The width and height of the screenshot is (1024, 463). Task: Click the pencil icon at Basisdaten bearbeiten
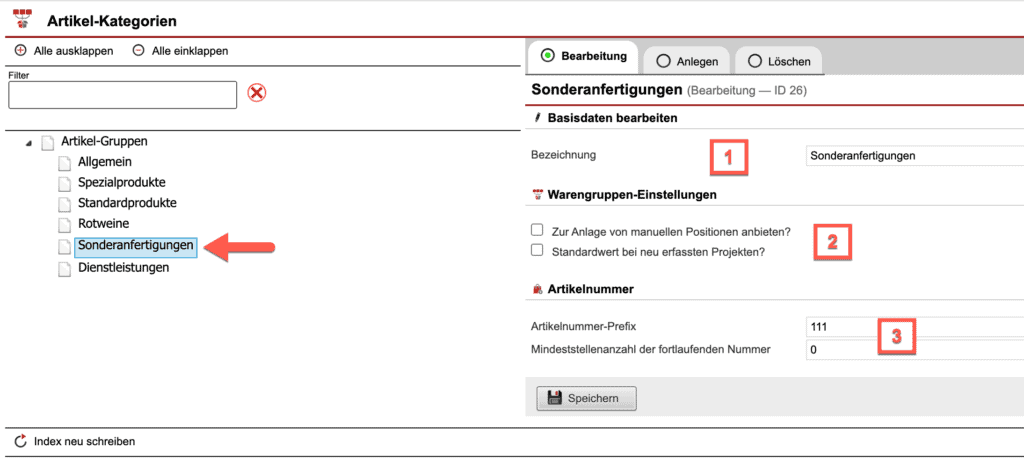[x=538, y=118]
